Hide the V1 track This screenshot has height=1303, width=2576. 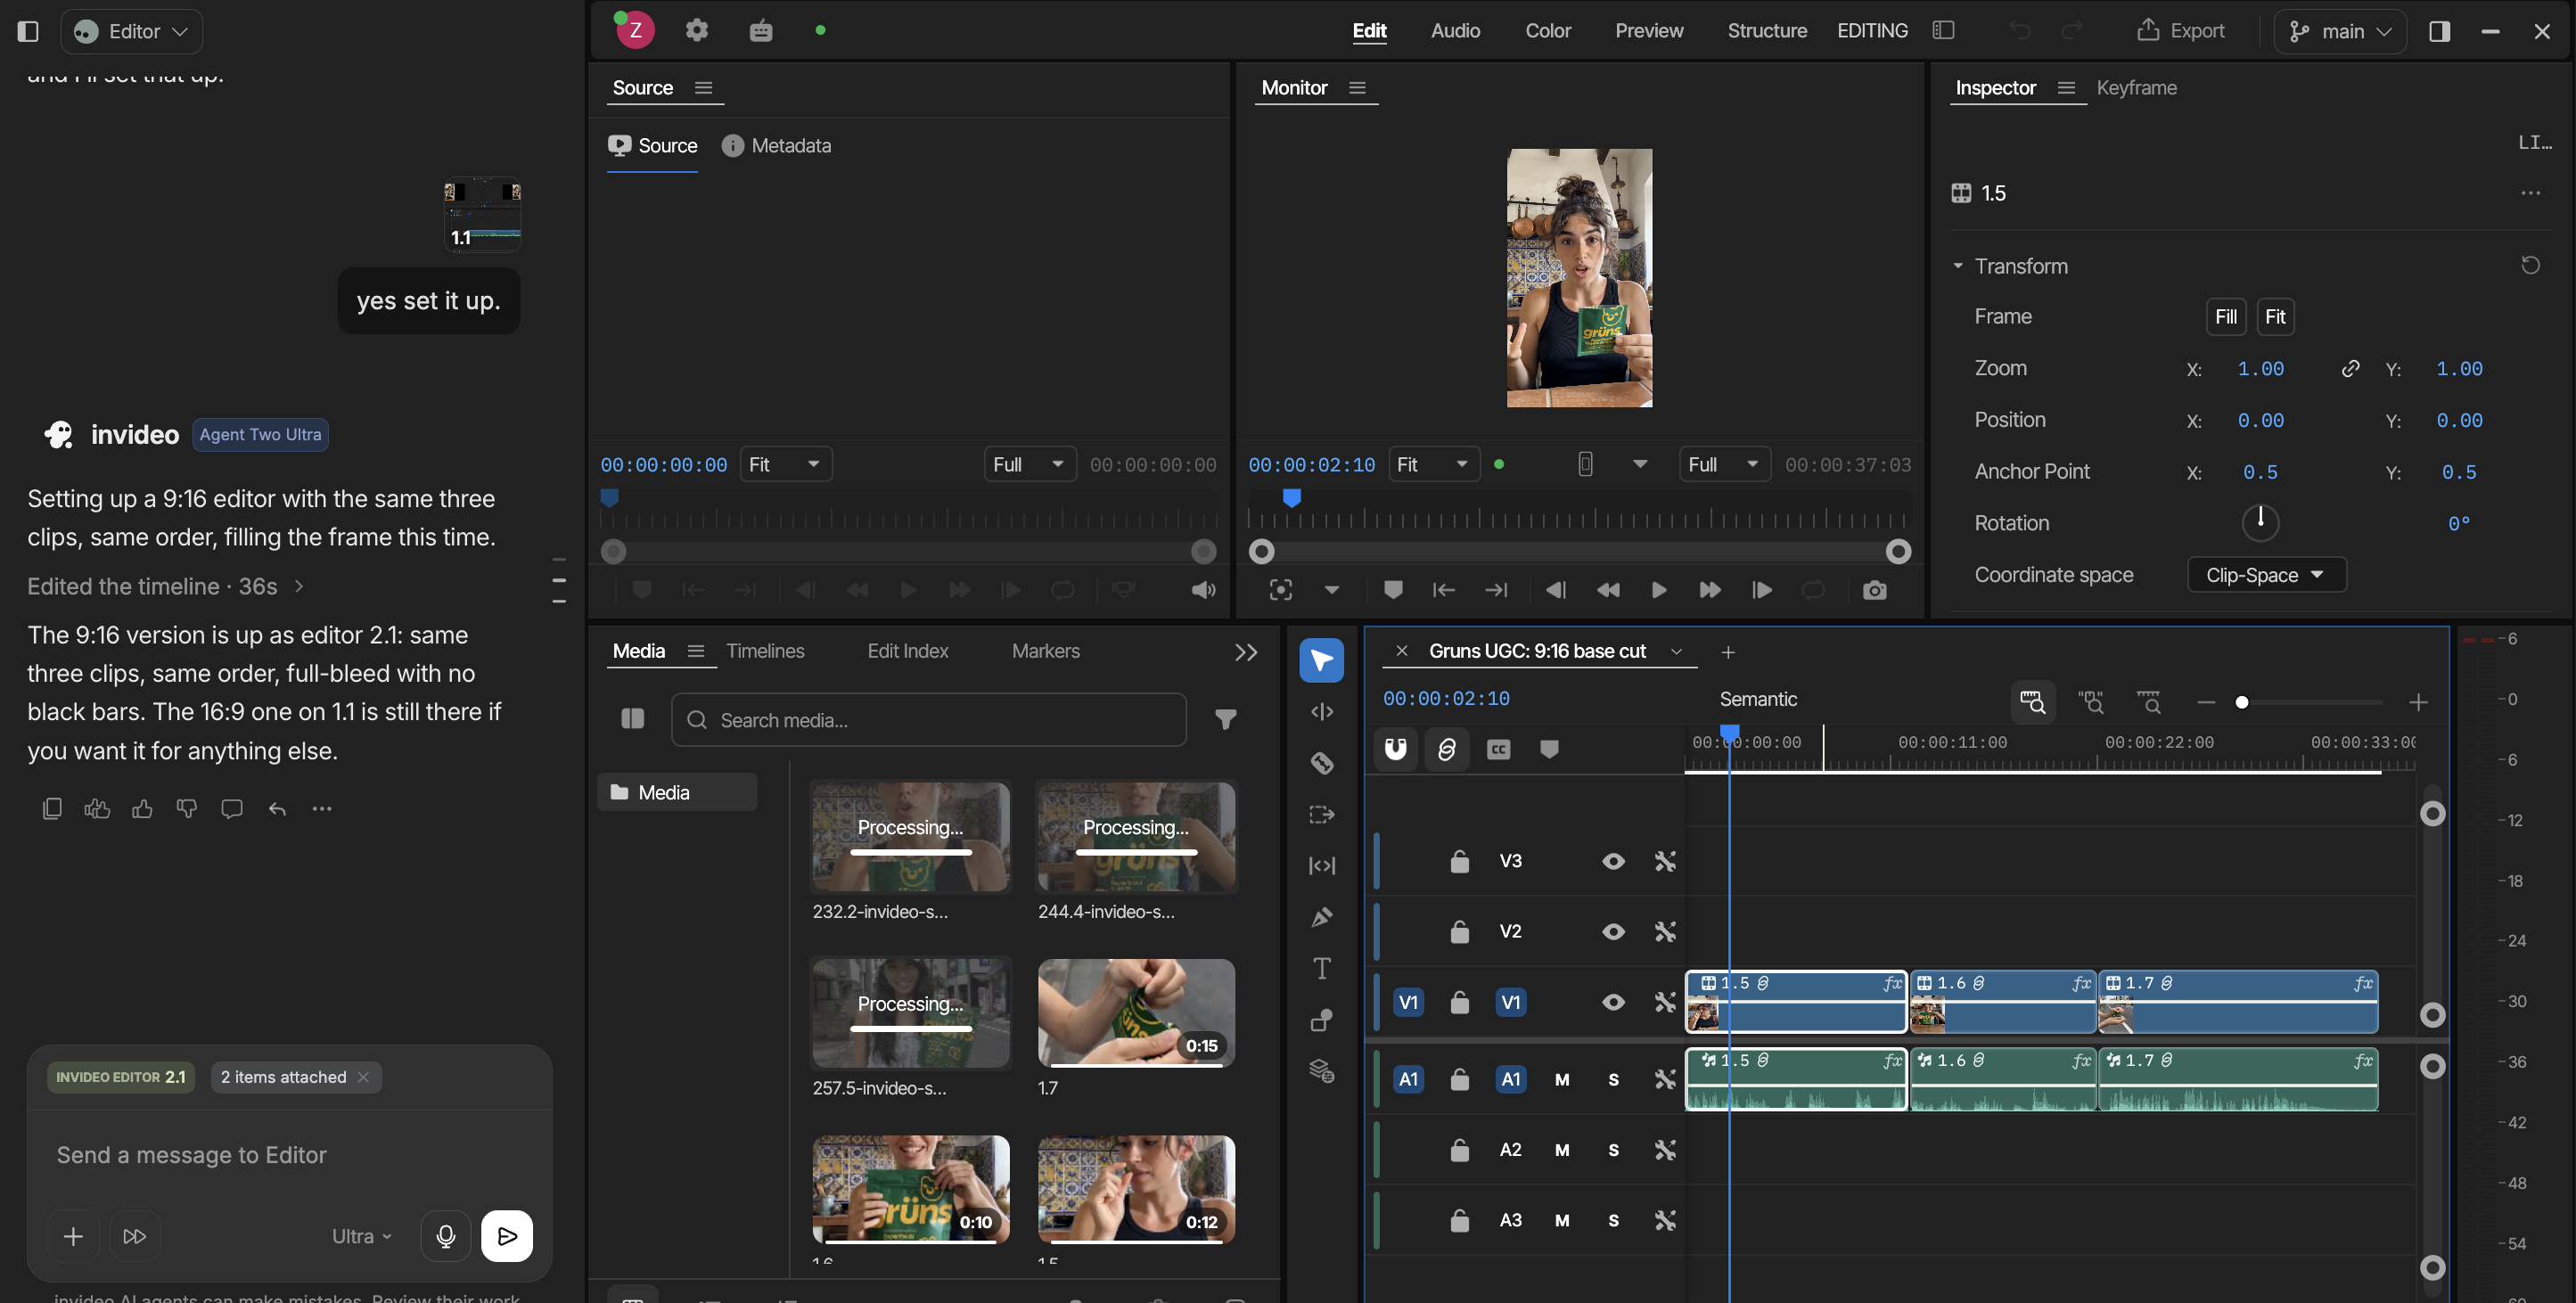click(x=1613, y=1002)
